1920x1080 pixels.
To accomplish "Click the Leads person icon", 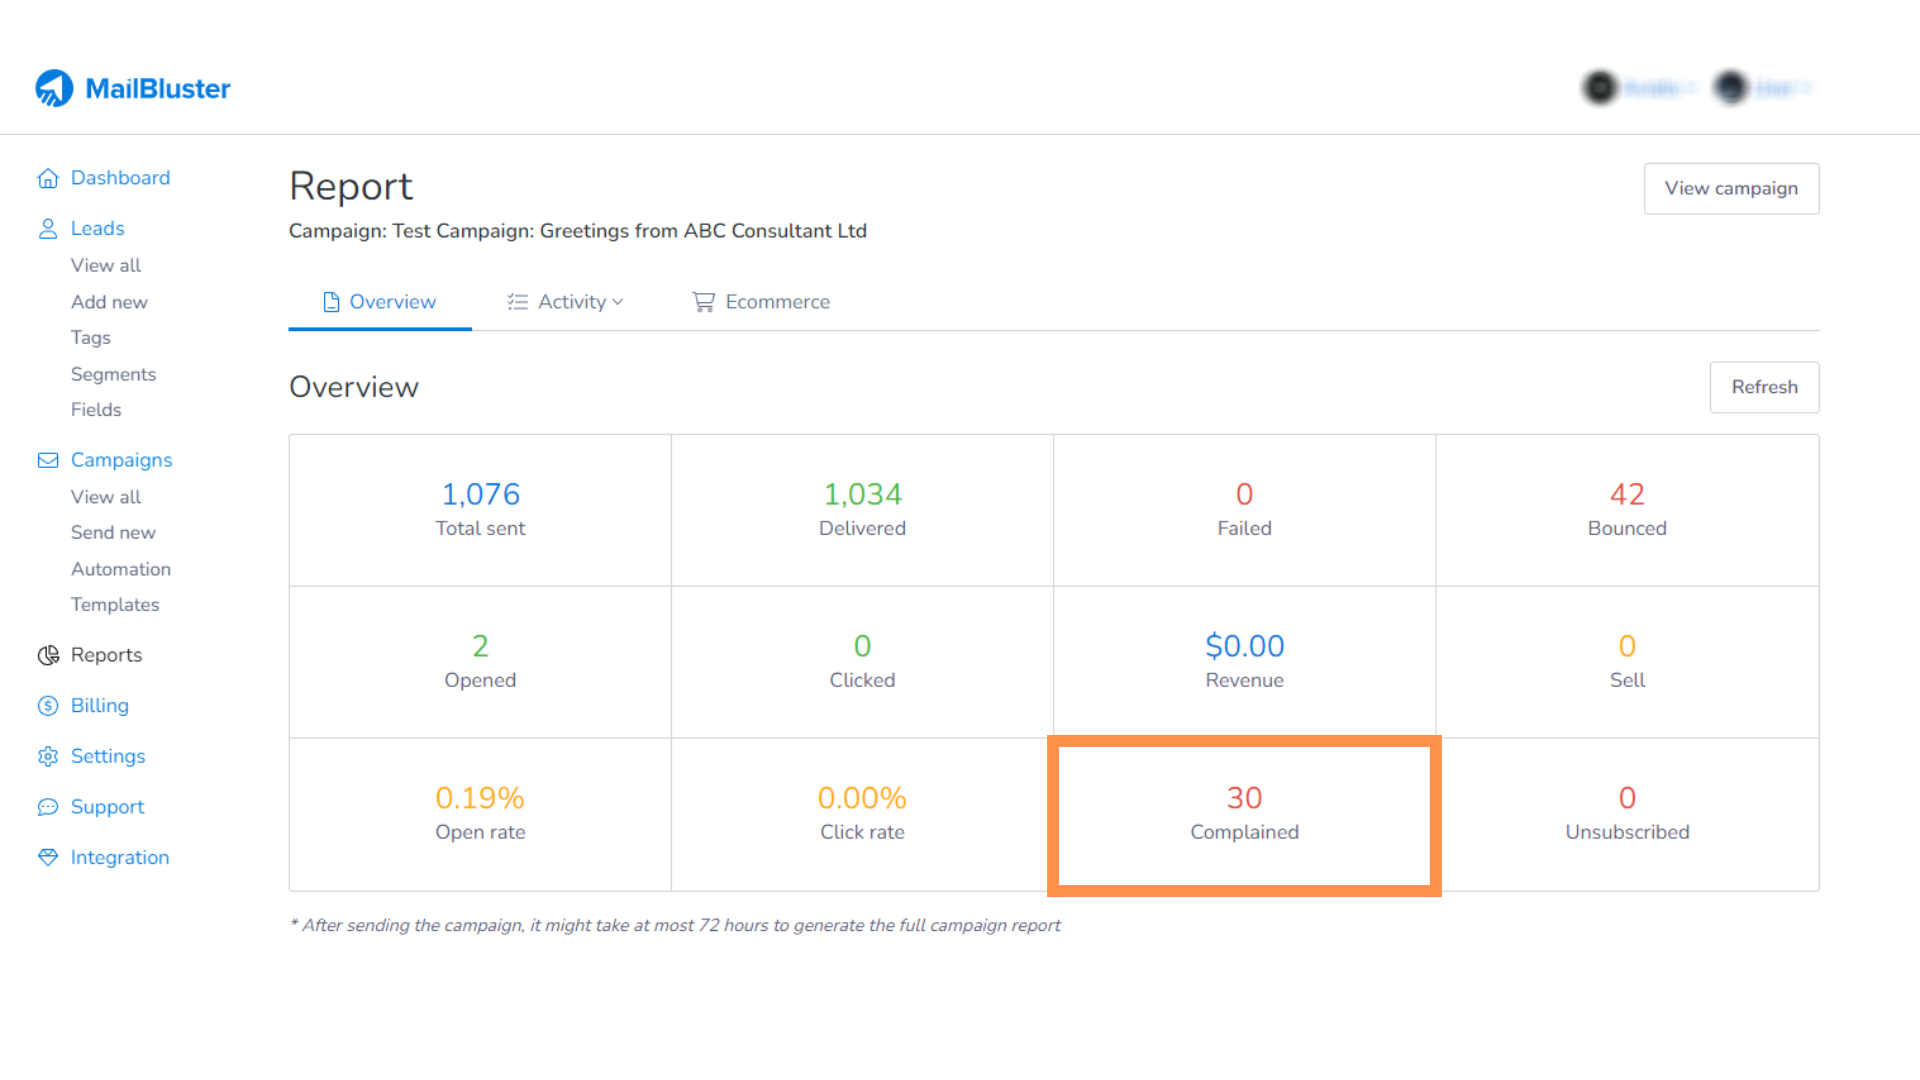I will (x=49, y=228).
